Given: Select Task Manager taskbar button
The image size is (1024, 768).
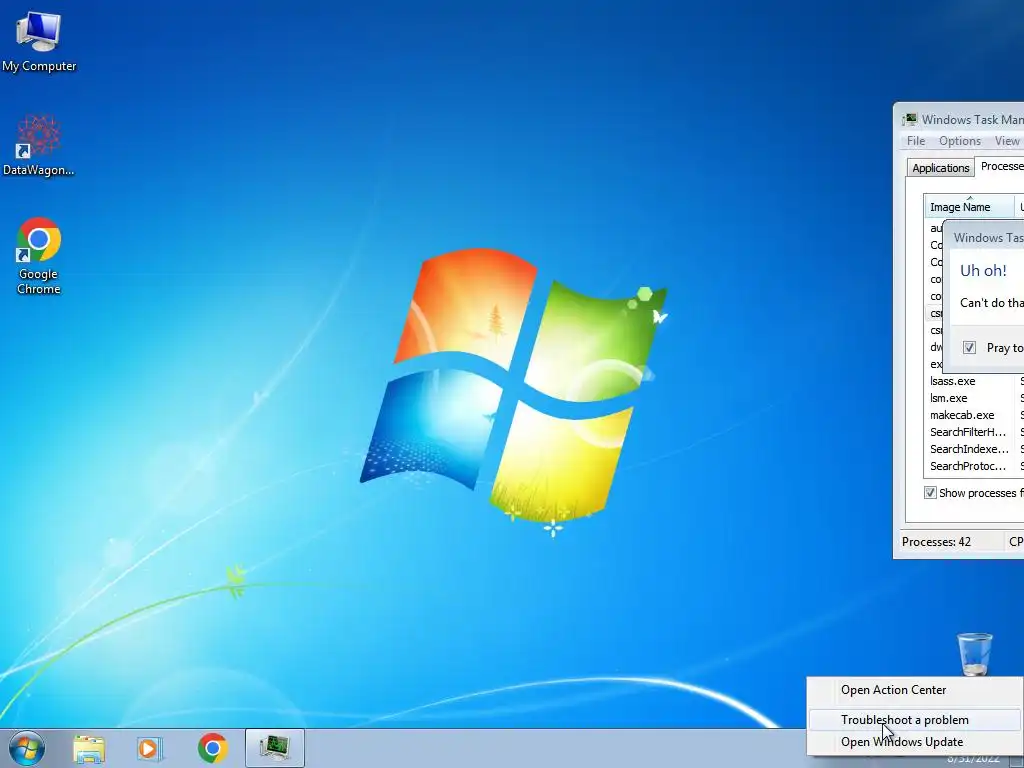Looking at the screenshot, I should point(275,748).
